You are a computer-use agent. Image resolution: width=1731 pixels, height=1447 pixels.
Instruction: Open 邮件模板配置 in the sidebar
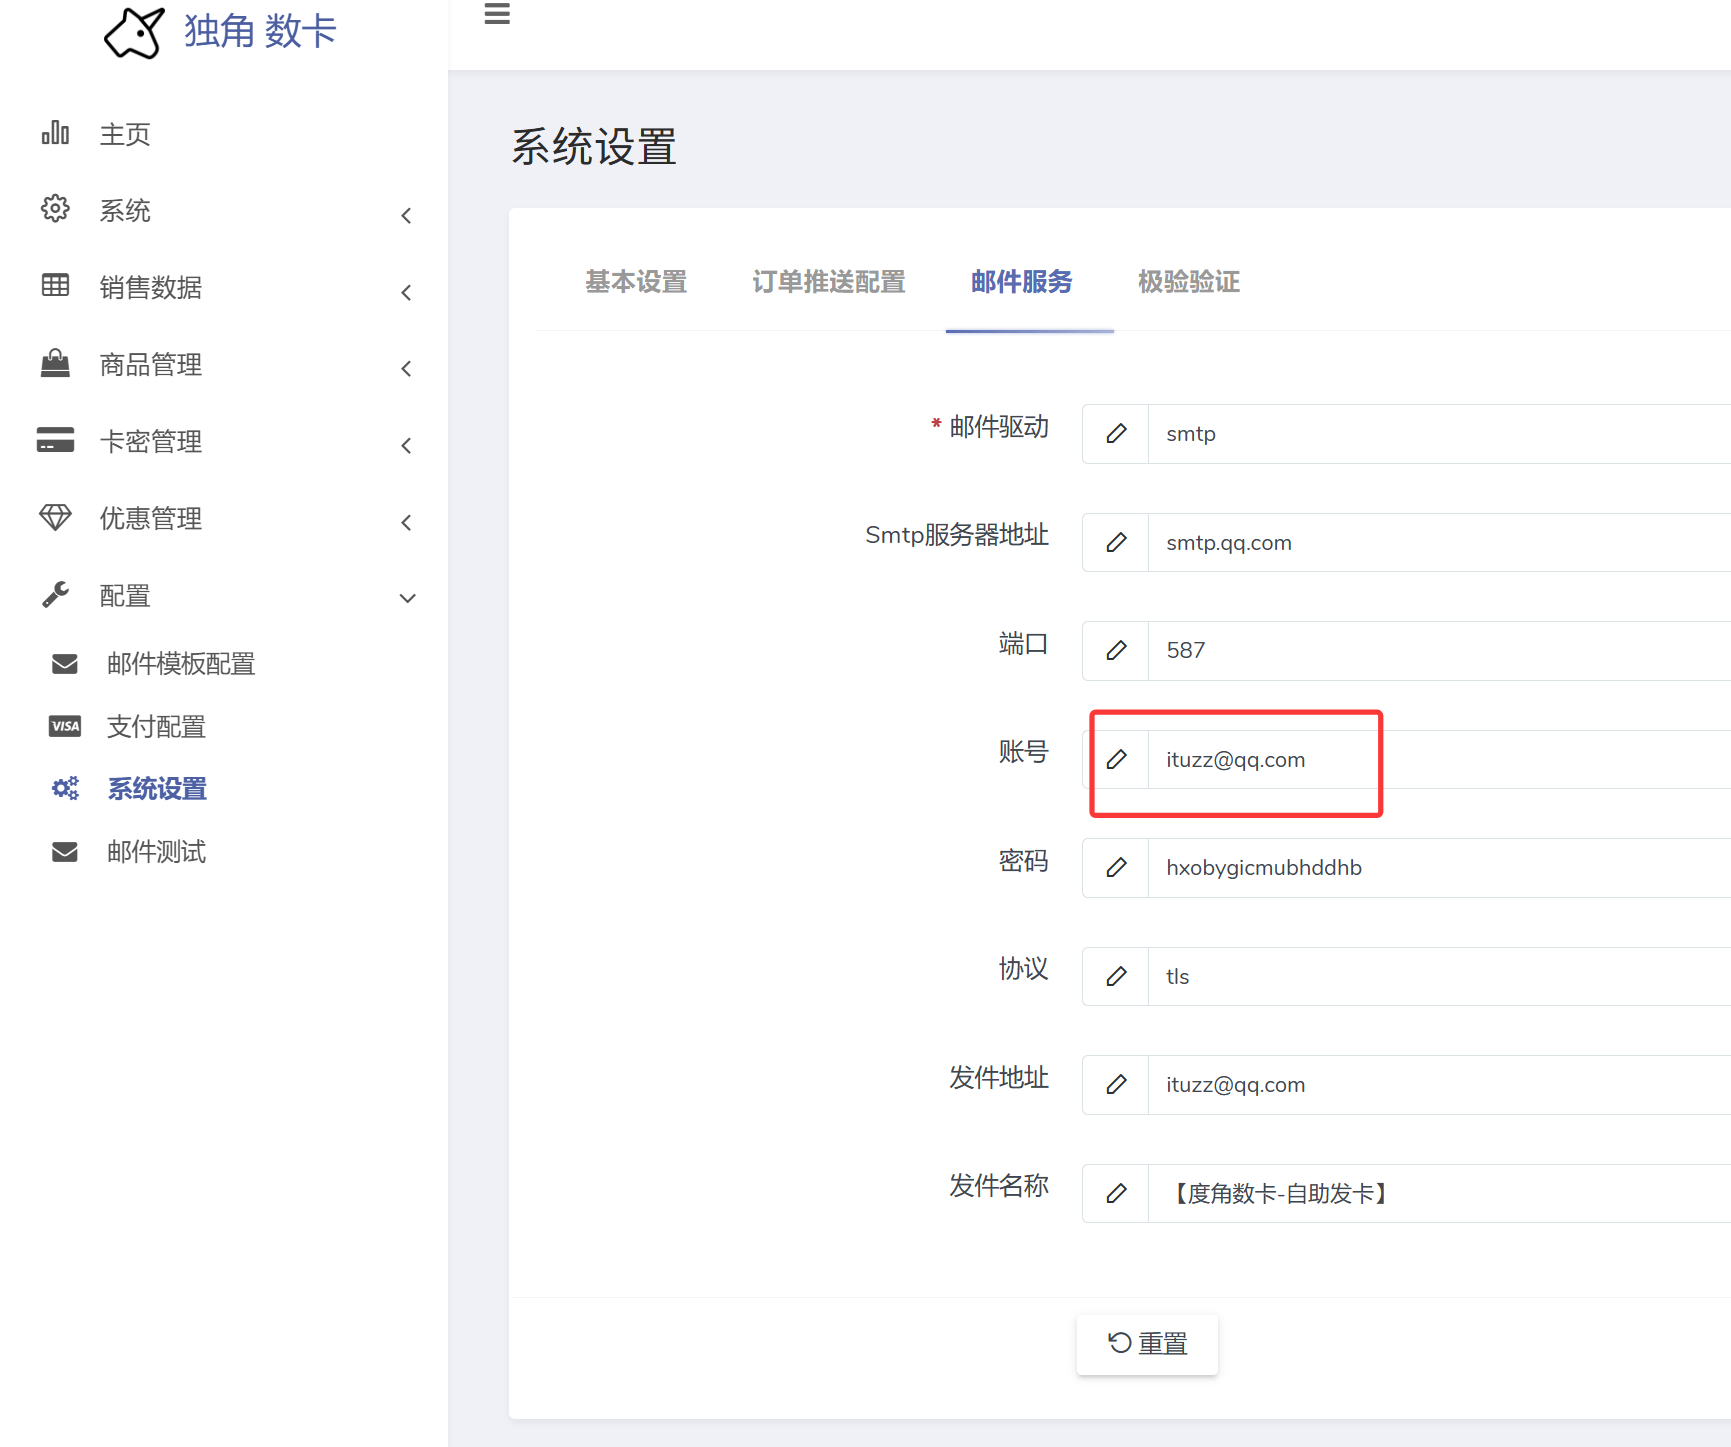click(x=181, y=664)
